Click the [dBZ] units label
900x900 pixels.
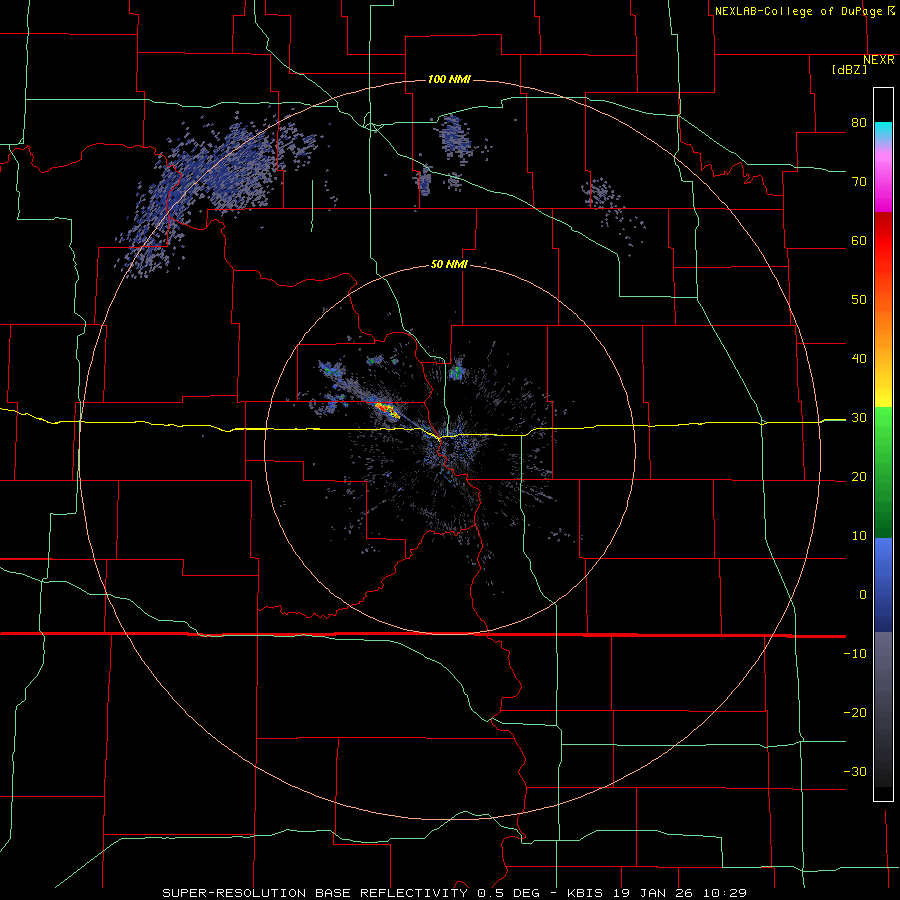coord(849,70)
